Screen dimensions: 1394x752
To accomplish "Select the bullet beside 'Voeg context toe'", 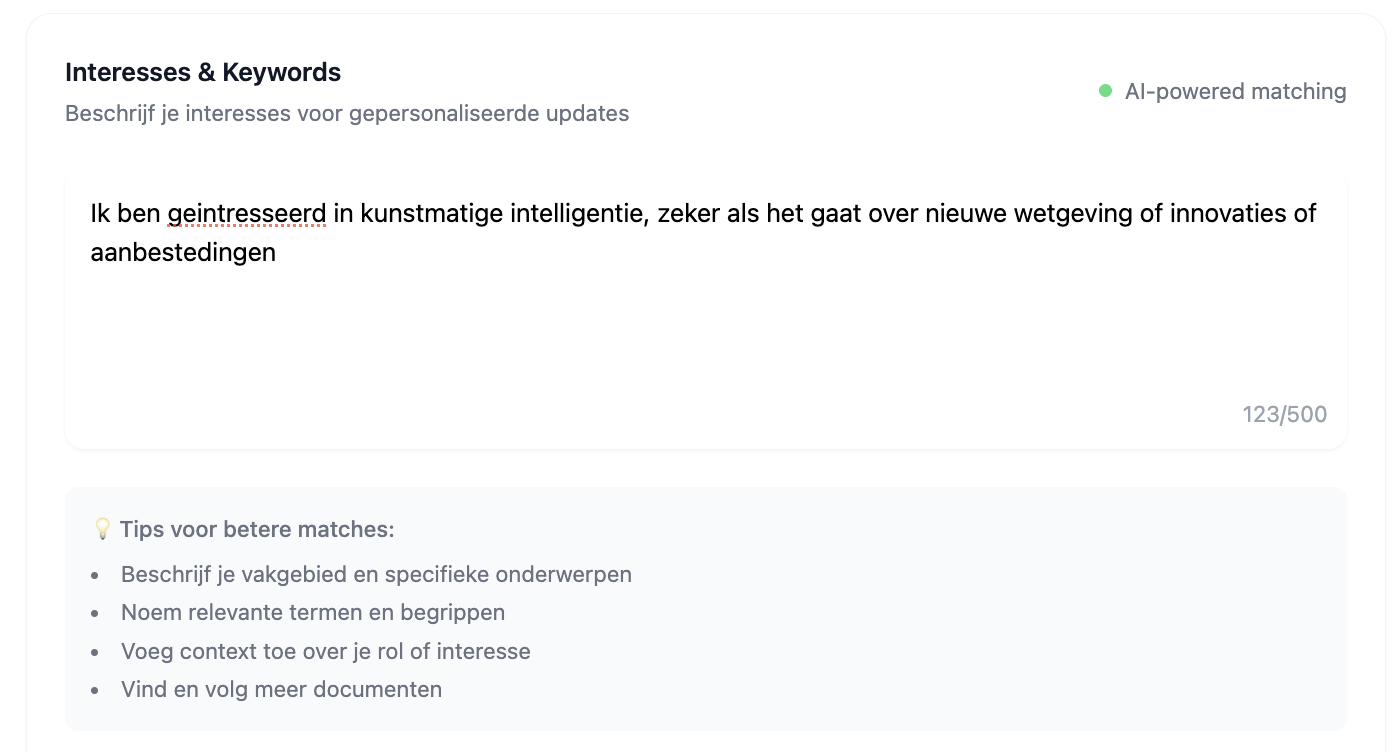I will coord(96,651).
